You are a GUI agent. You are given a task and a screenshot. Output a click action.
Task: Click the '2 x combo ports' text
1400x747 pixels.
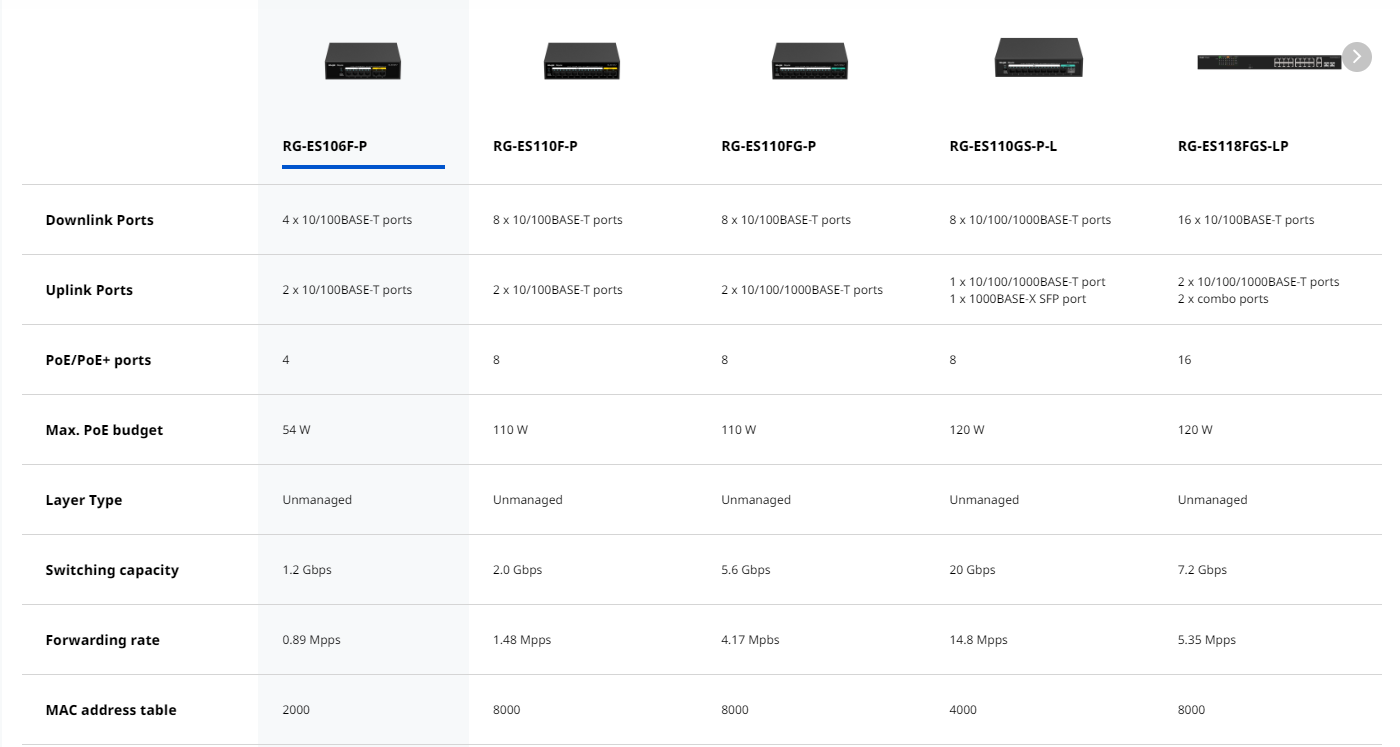1223,299
